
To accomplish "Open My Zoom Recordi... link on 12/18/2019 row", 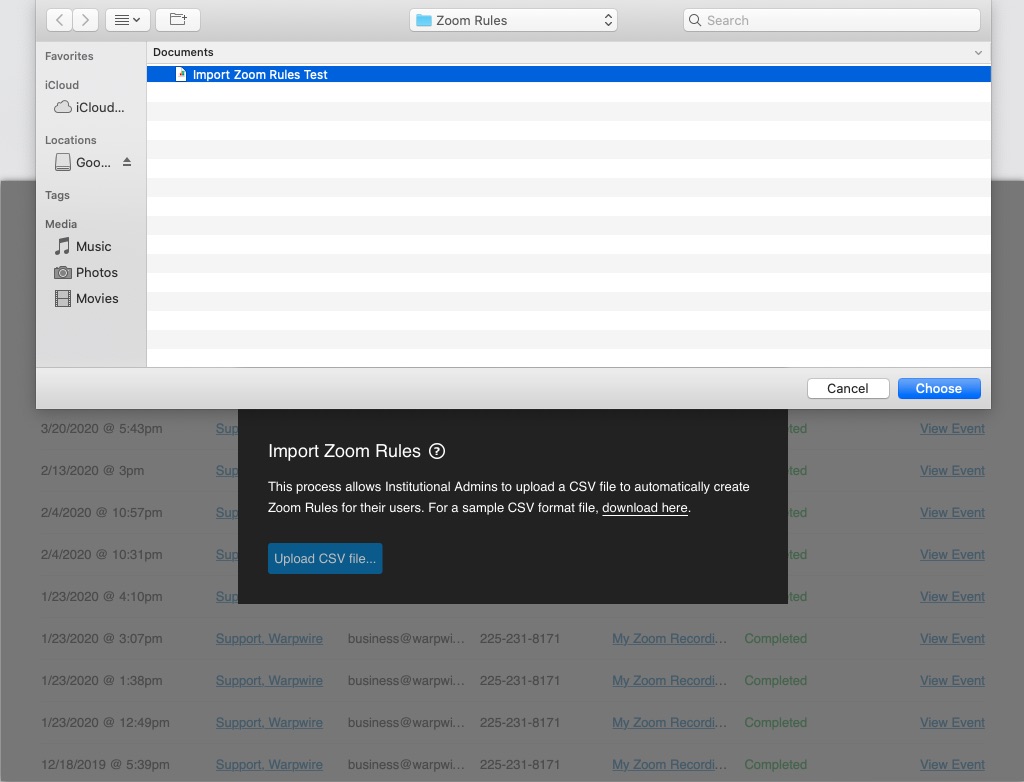I will 669,764.
